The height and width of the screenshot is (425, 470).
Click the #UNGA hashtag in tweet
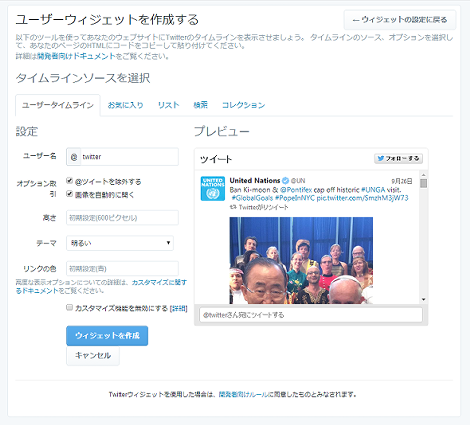pyautogui.click(x=373, y=190)
